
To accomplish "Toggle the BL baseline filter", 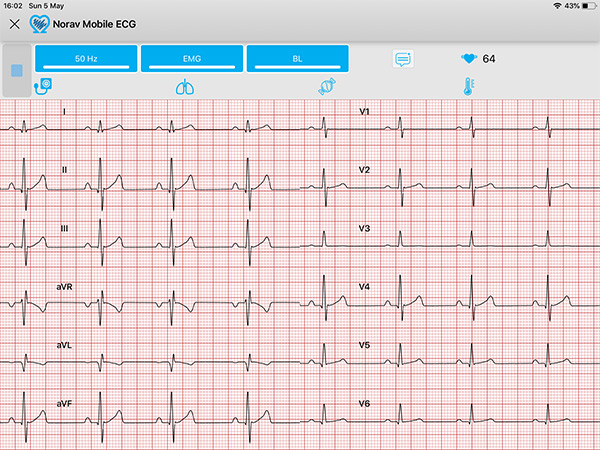I will (298, 59).
